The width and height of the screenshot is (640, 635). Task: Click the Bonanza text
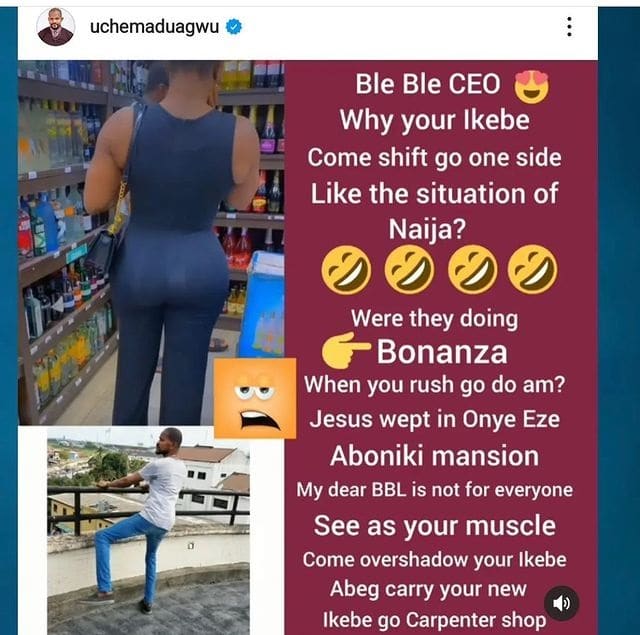coord(442,352)
